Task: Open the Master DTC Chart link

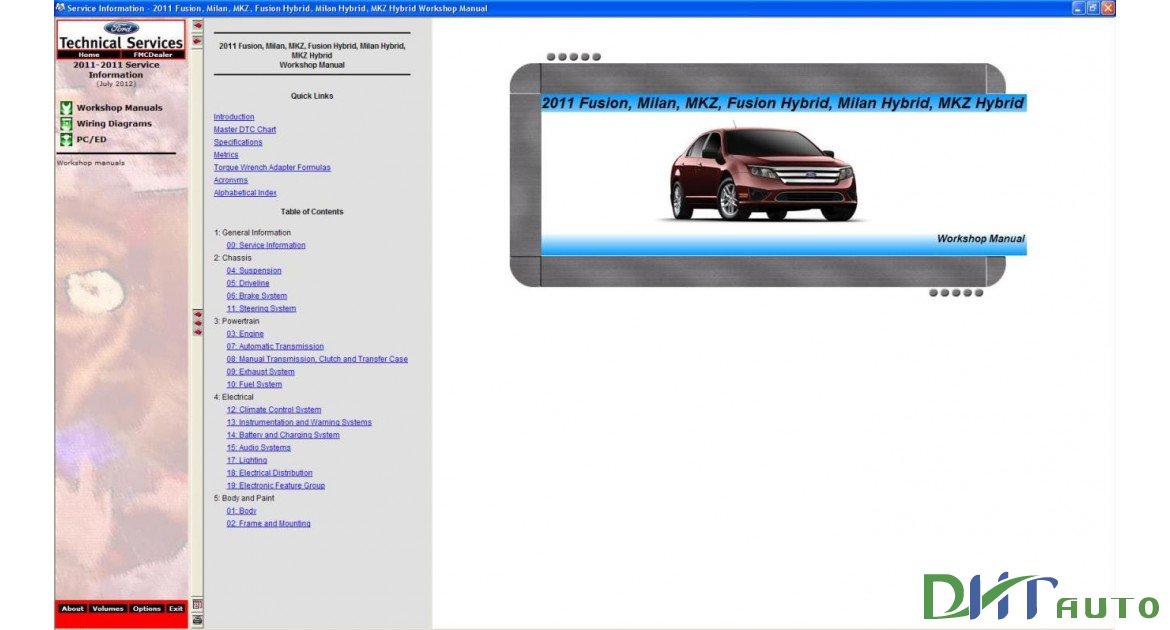Action: coord(245,129)
